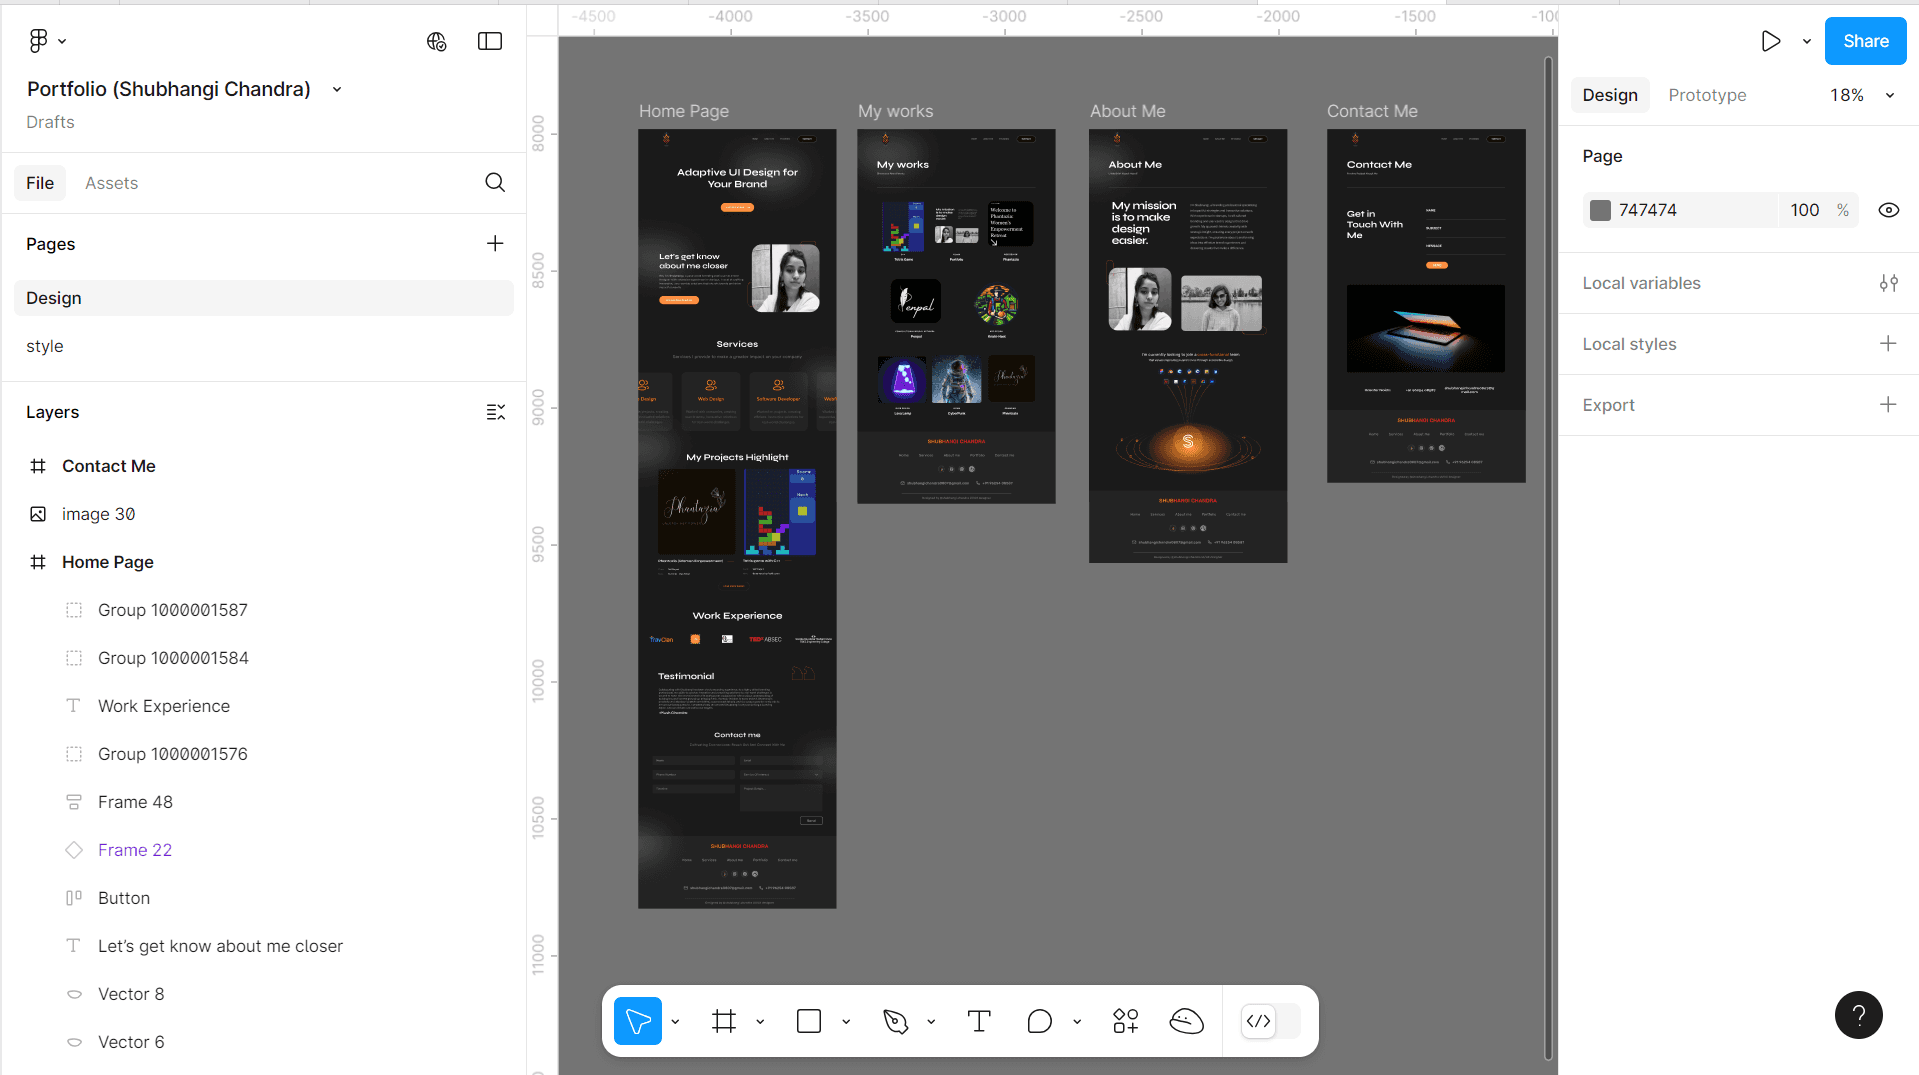The height and width of the screenshot is (1075, 1919).
Task: Add an export setting plus icon
Action: coord(1888,405)
